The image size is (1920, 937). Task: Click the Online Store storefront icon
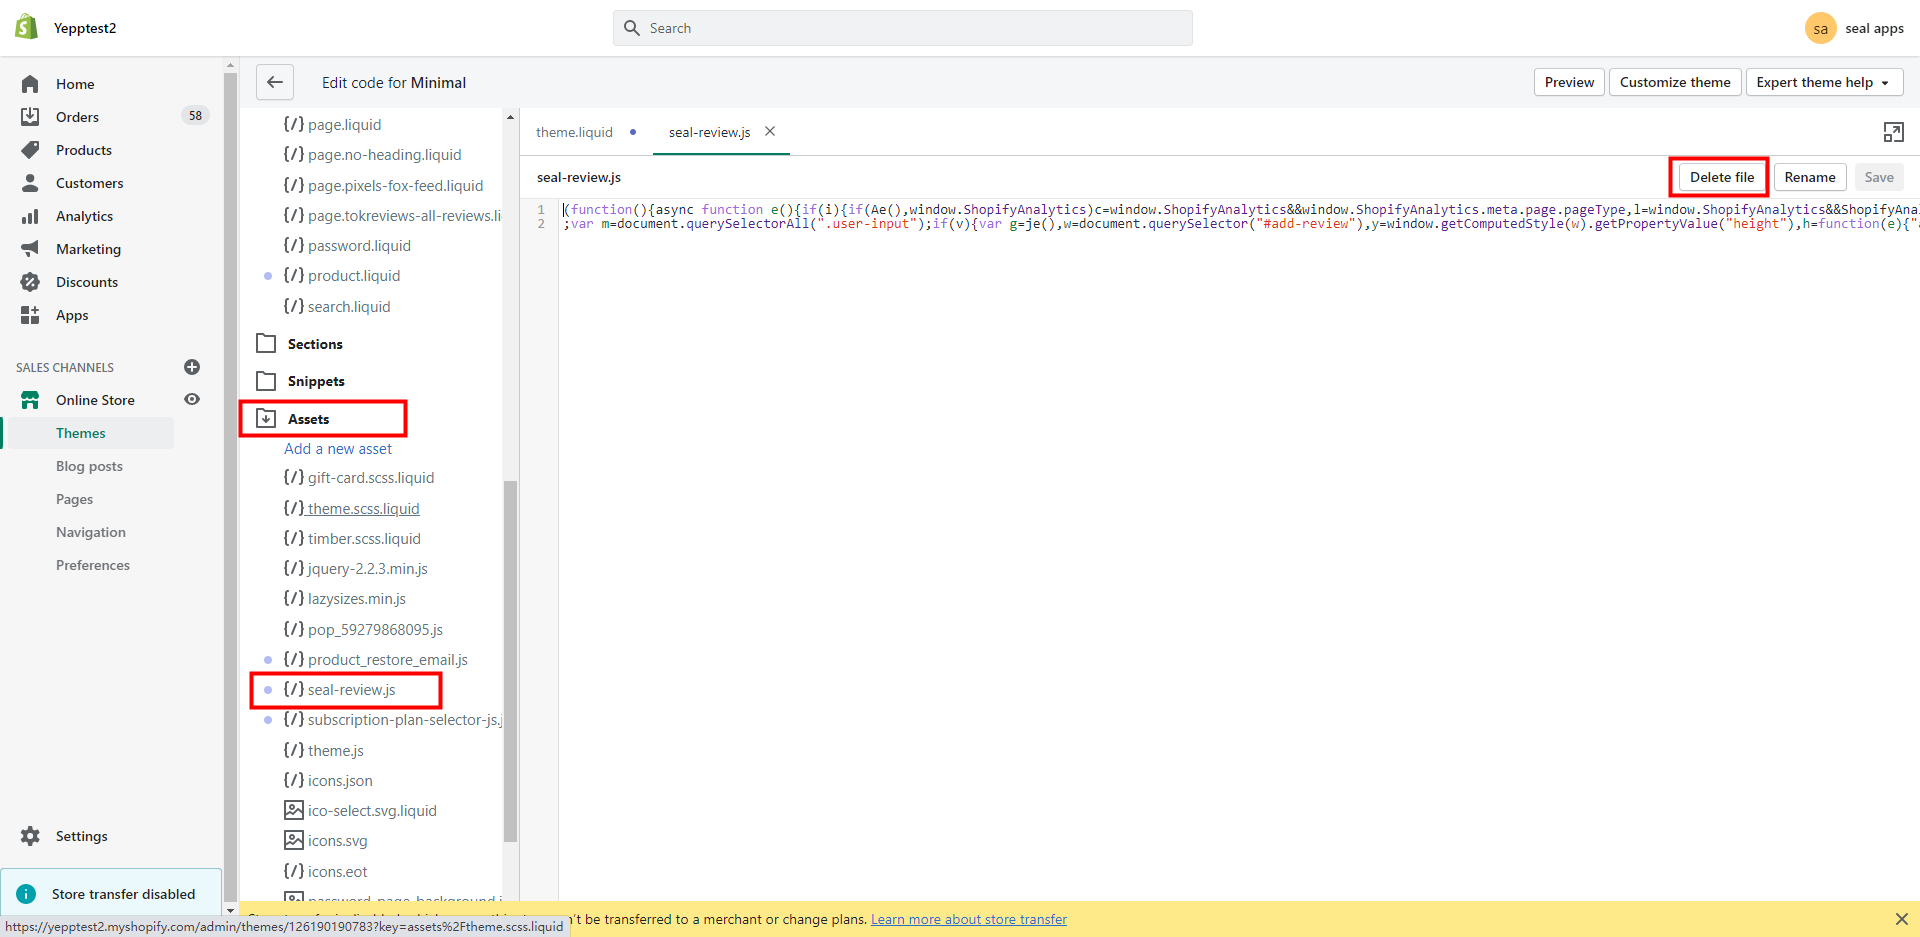tap(30, 400)
